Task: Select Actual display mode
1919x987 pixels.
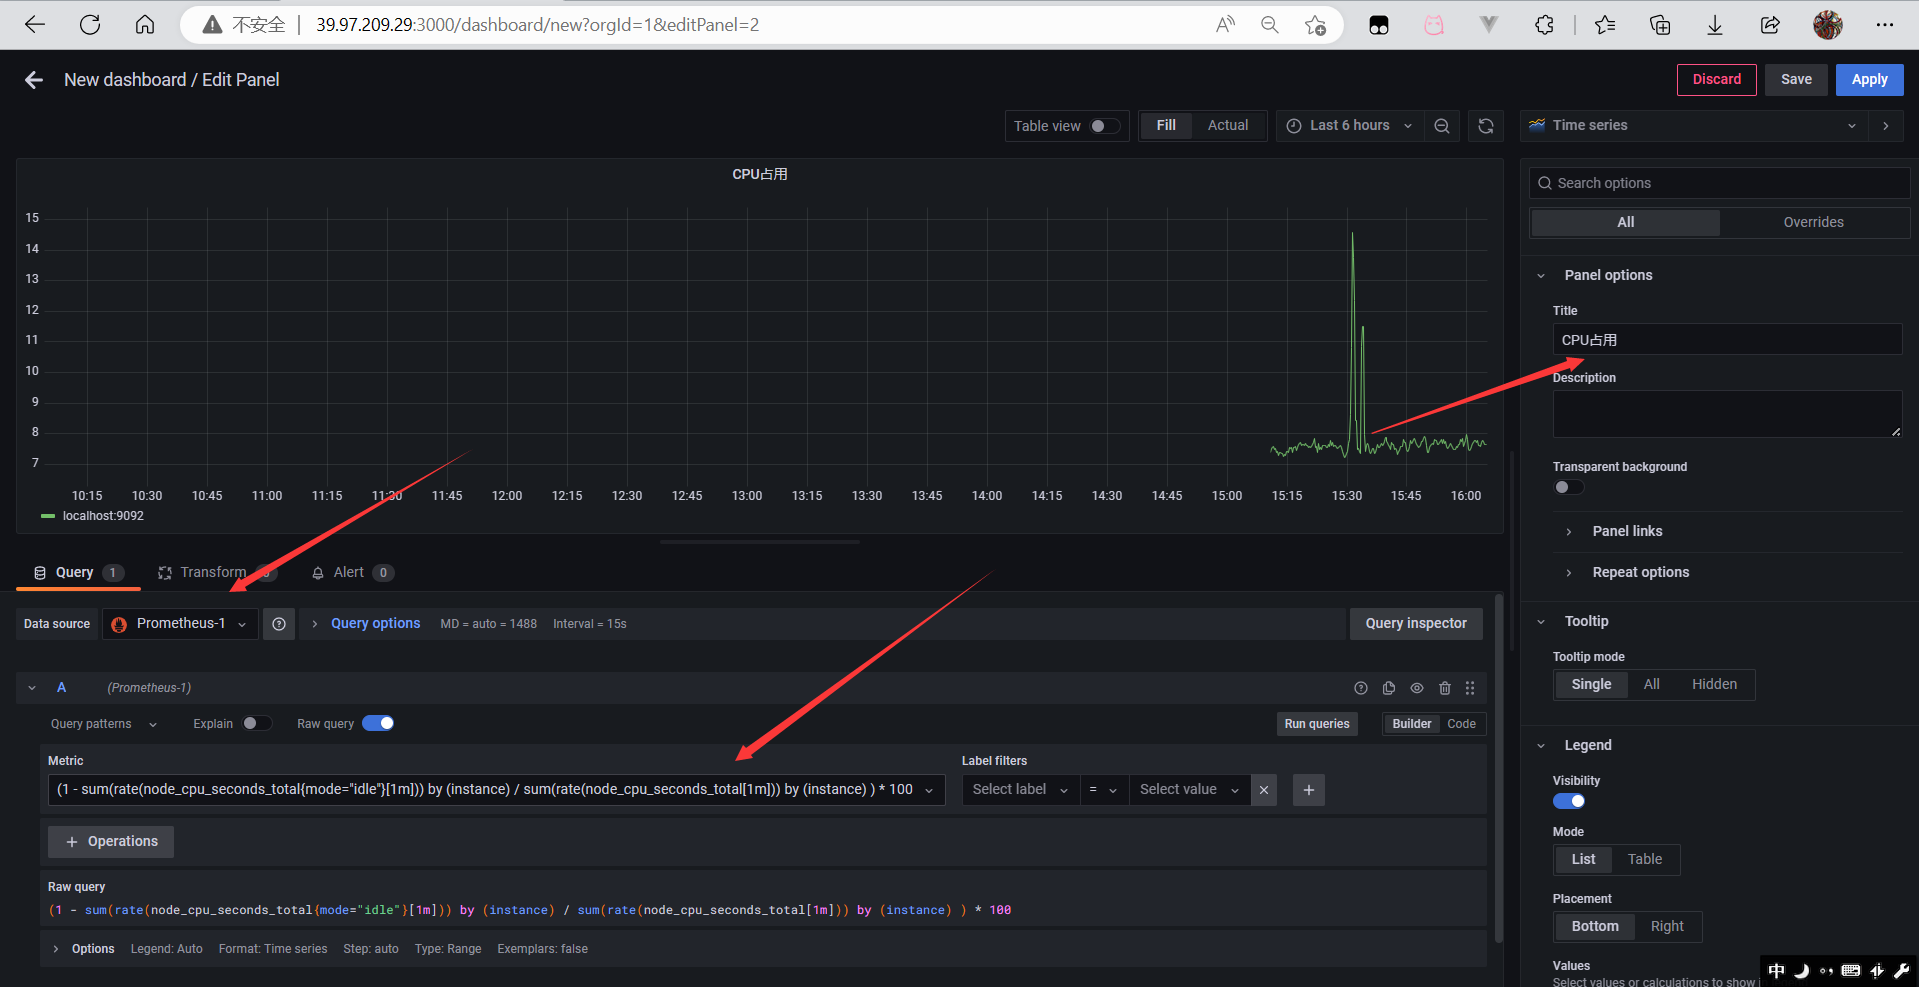Action: click(x=1228, y=126)
